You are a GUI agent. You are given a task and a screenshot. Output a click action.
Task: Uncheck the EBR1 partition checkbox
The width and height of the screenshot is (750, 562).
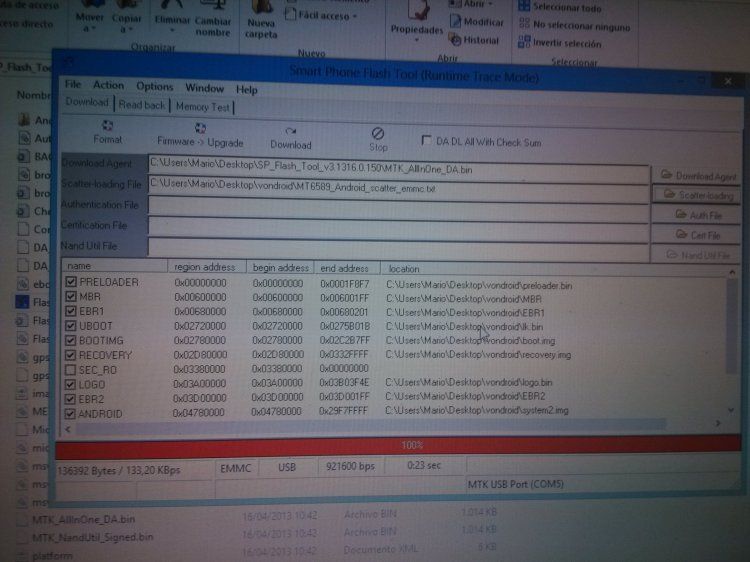[x=71, y=311]
